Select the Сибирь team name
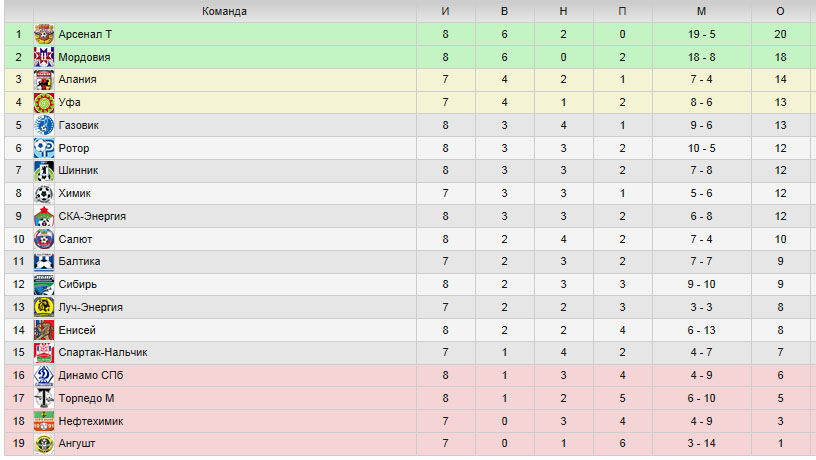 click(78, 285)
